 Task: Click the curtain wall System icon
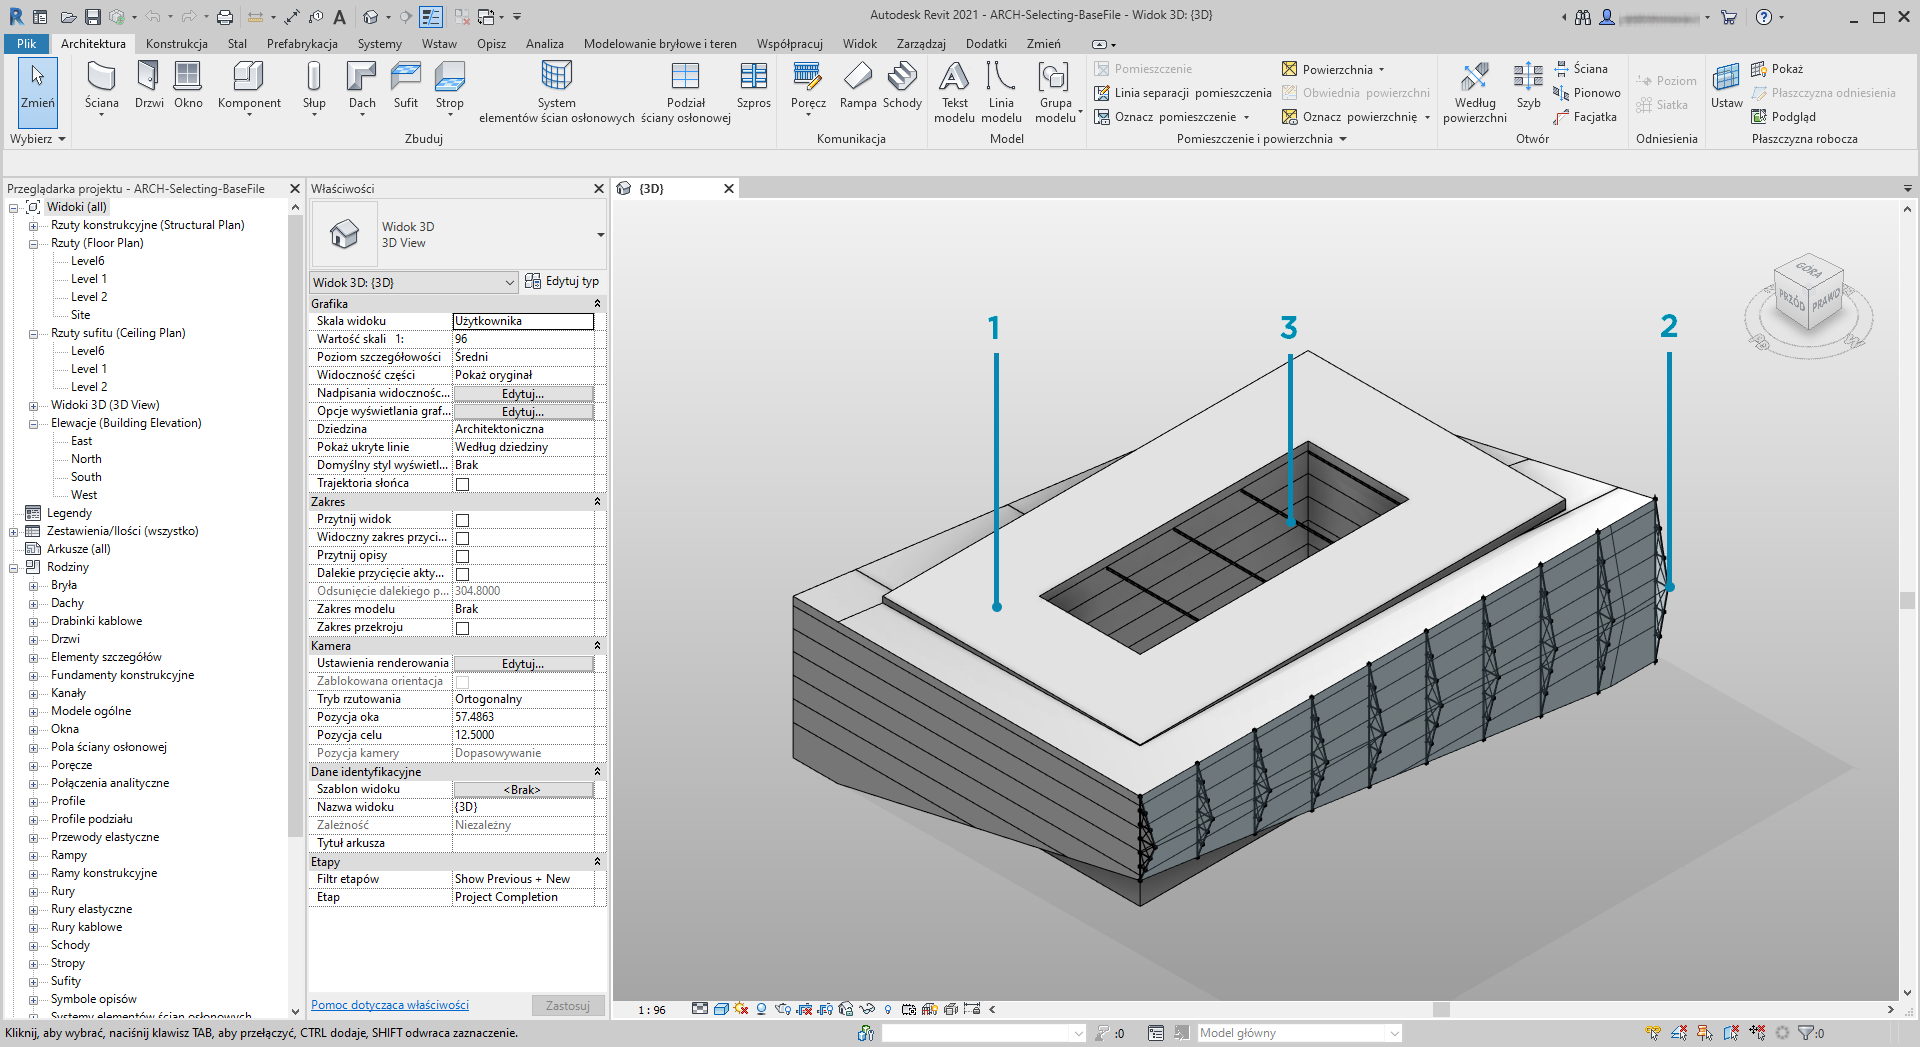click(556, 78)
